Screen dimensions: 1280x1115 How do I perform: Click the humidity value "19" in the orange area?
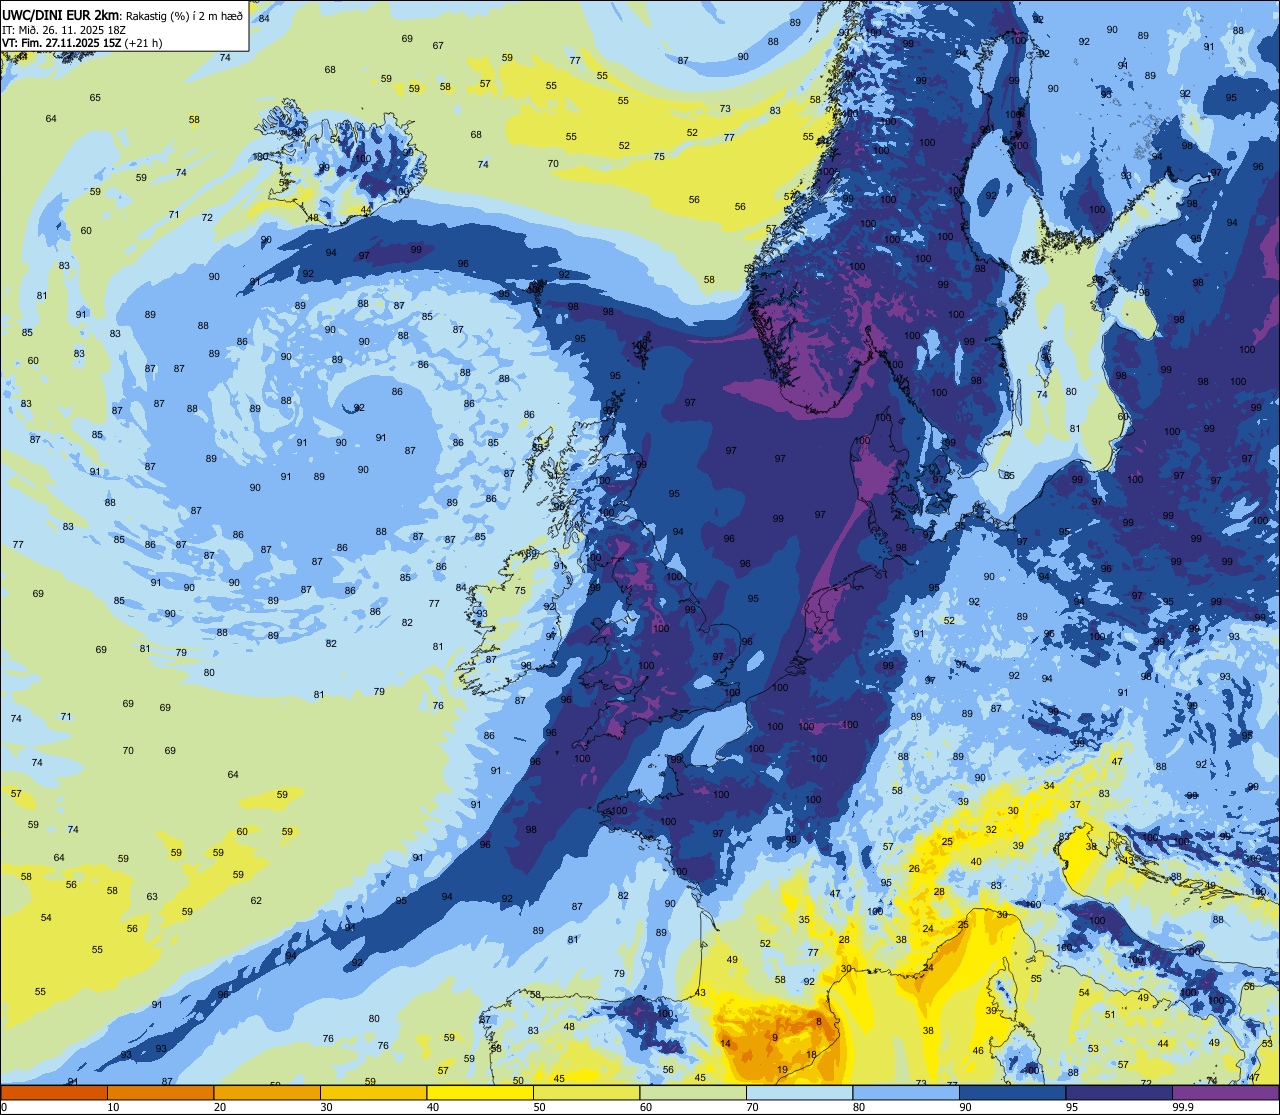point(782,1070)
